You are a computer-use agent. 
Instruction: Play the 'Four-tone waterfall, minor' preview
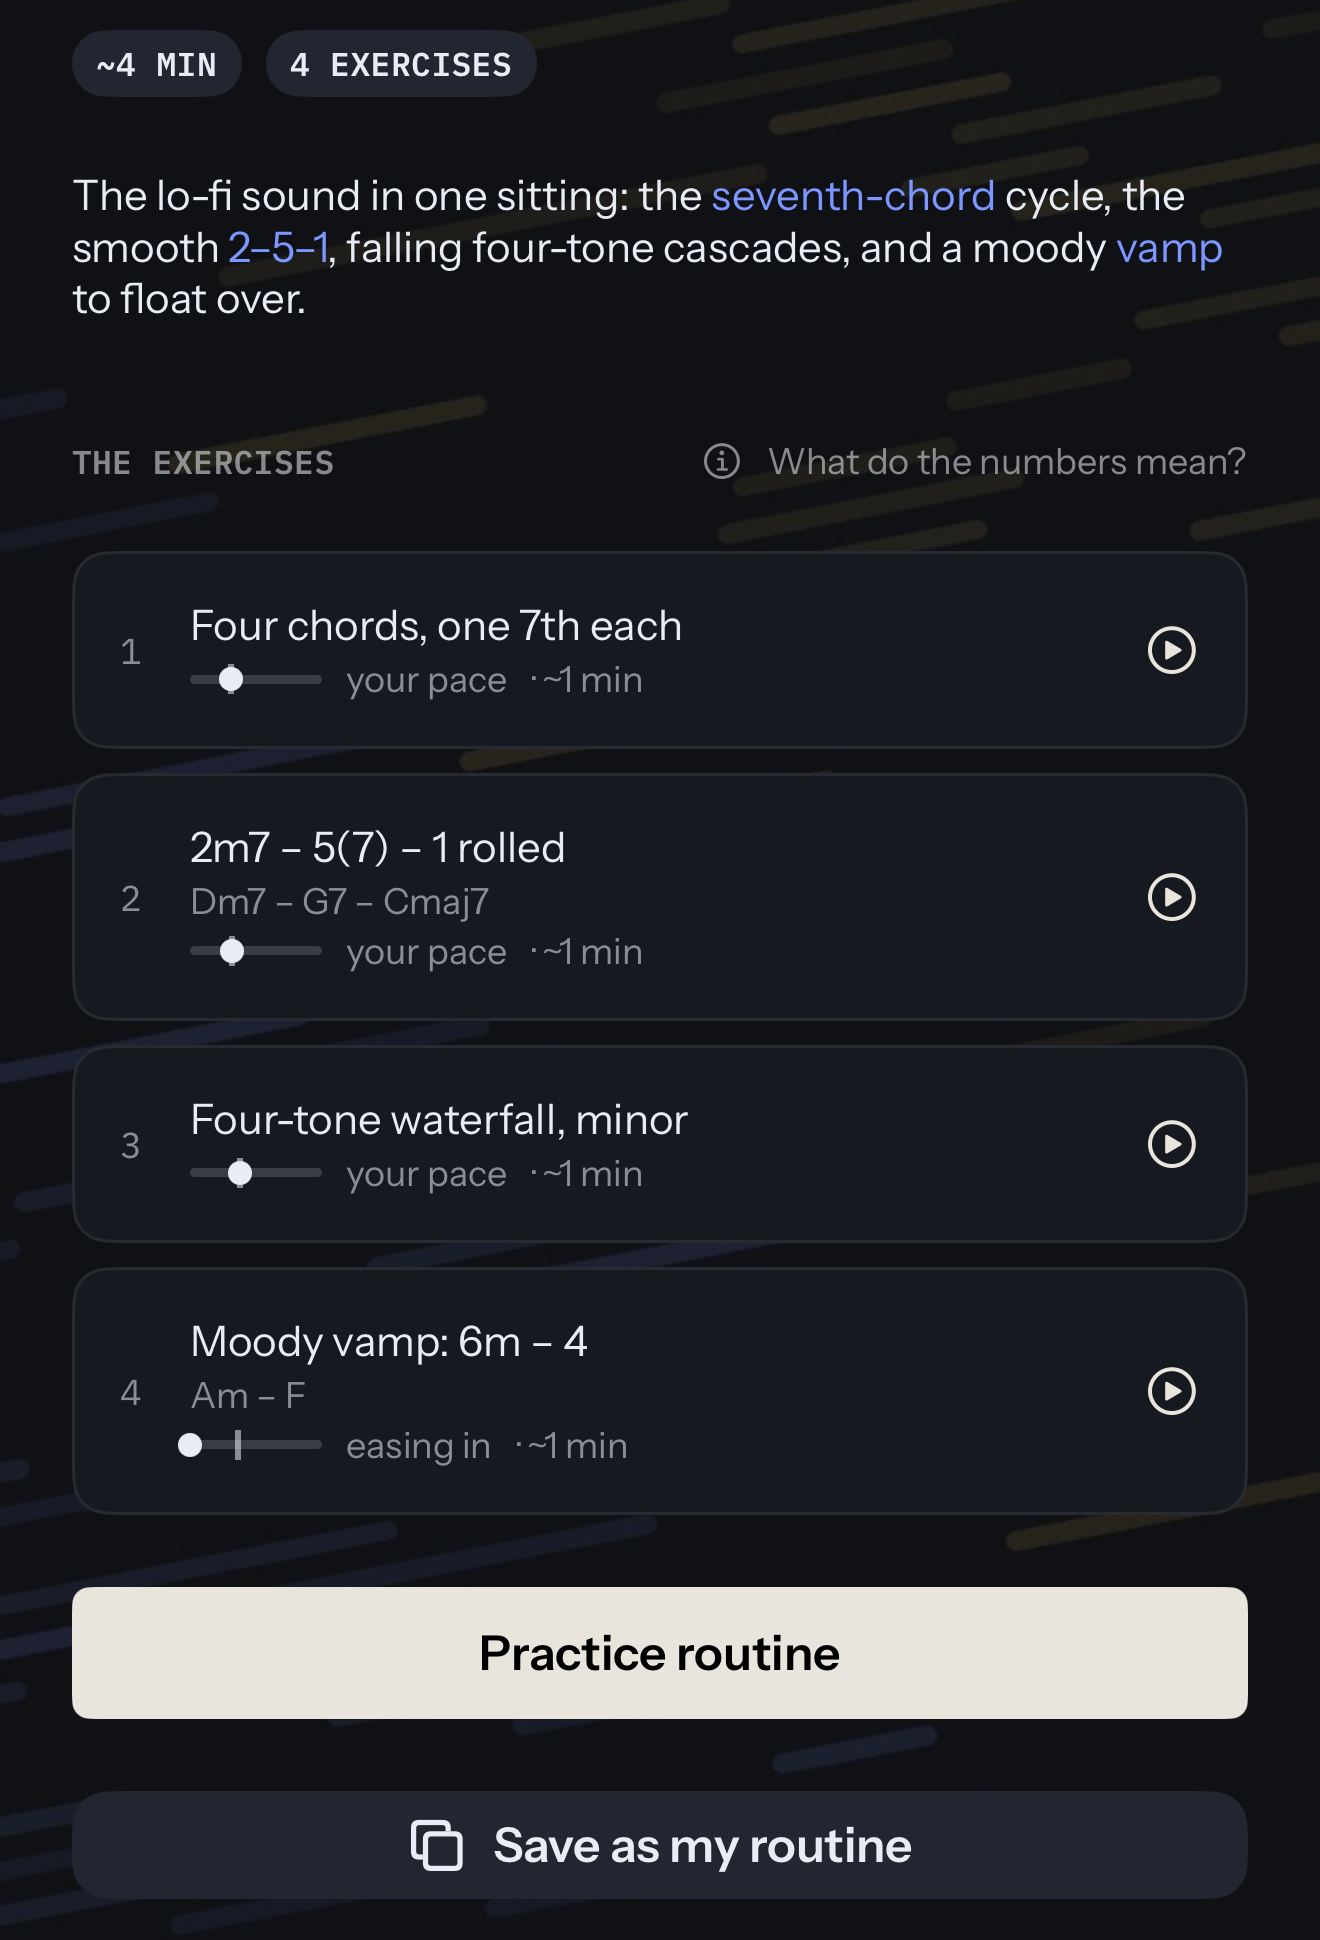click(x=1172, y=1144)
